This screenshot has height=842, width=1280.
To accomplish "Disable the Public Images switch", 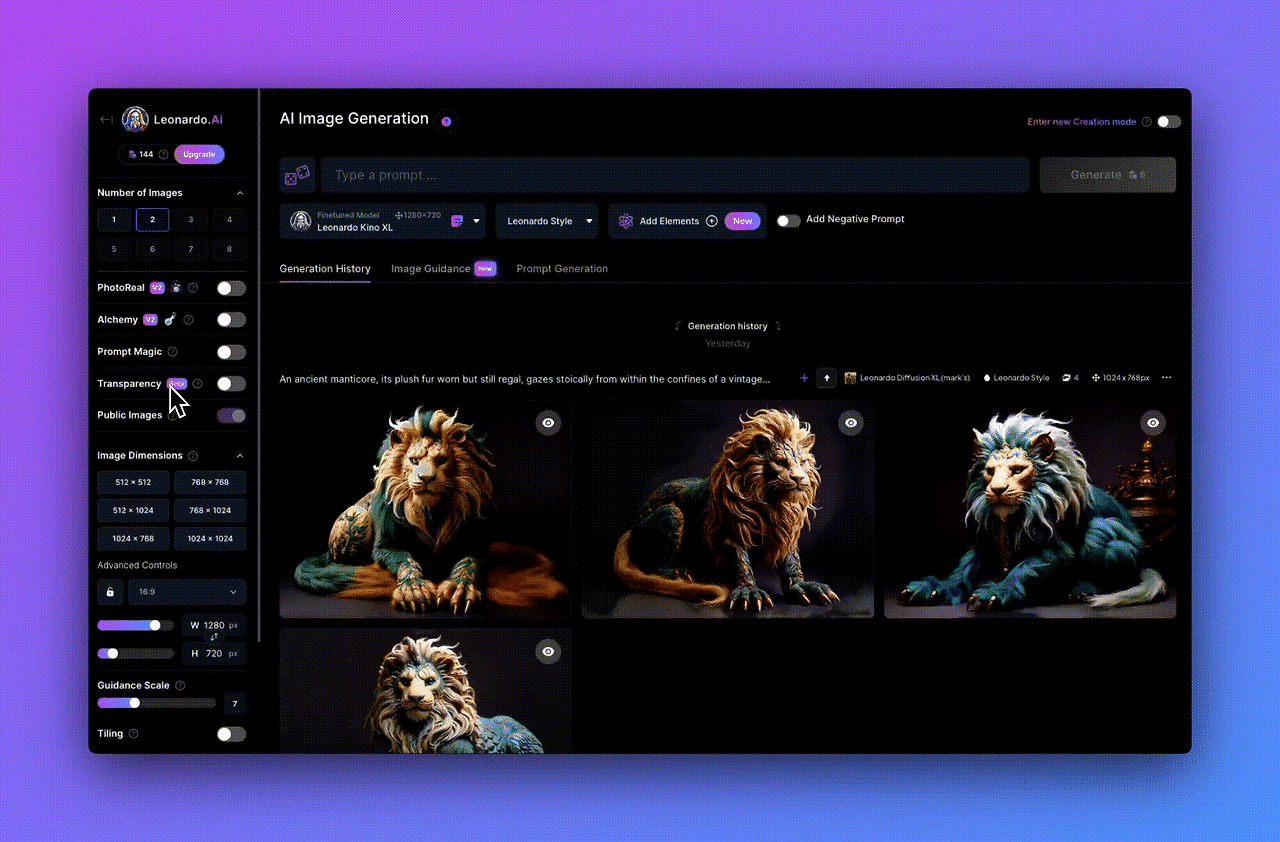I will coord(231,416).
